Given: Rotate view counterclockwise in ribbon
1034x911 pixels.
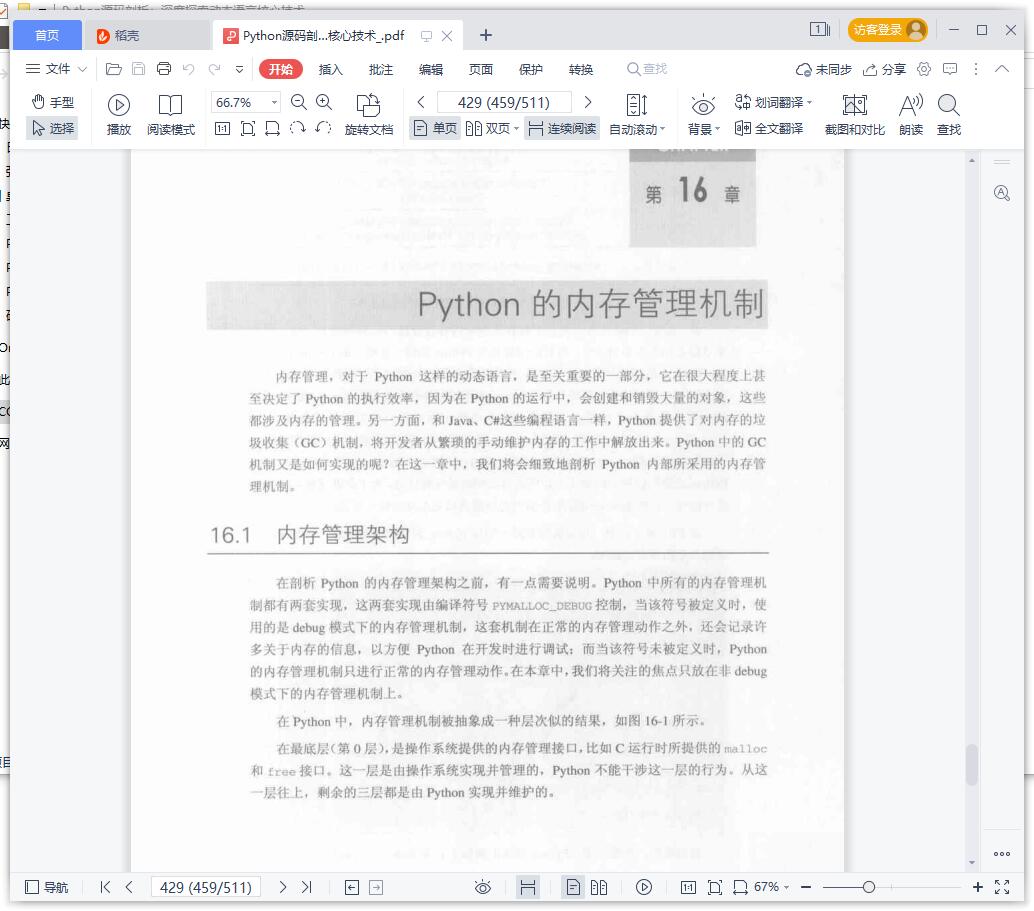Looking at the screenshot, I should 323,128.
